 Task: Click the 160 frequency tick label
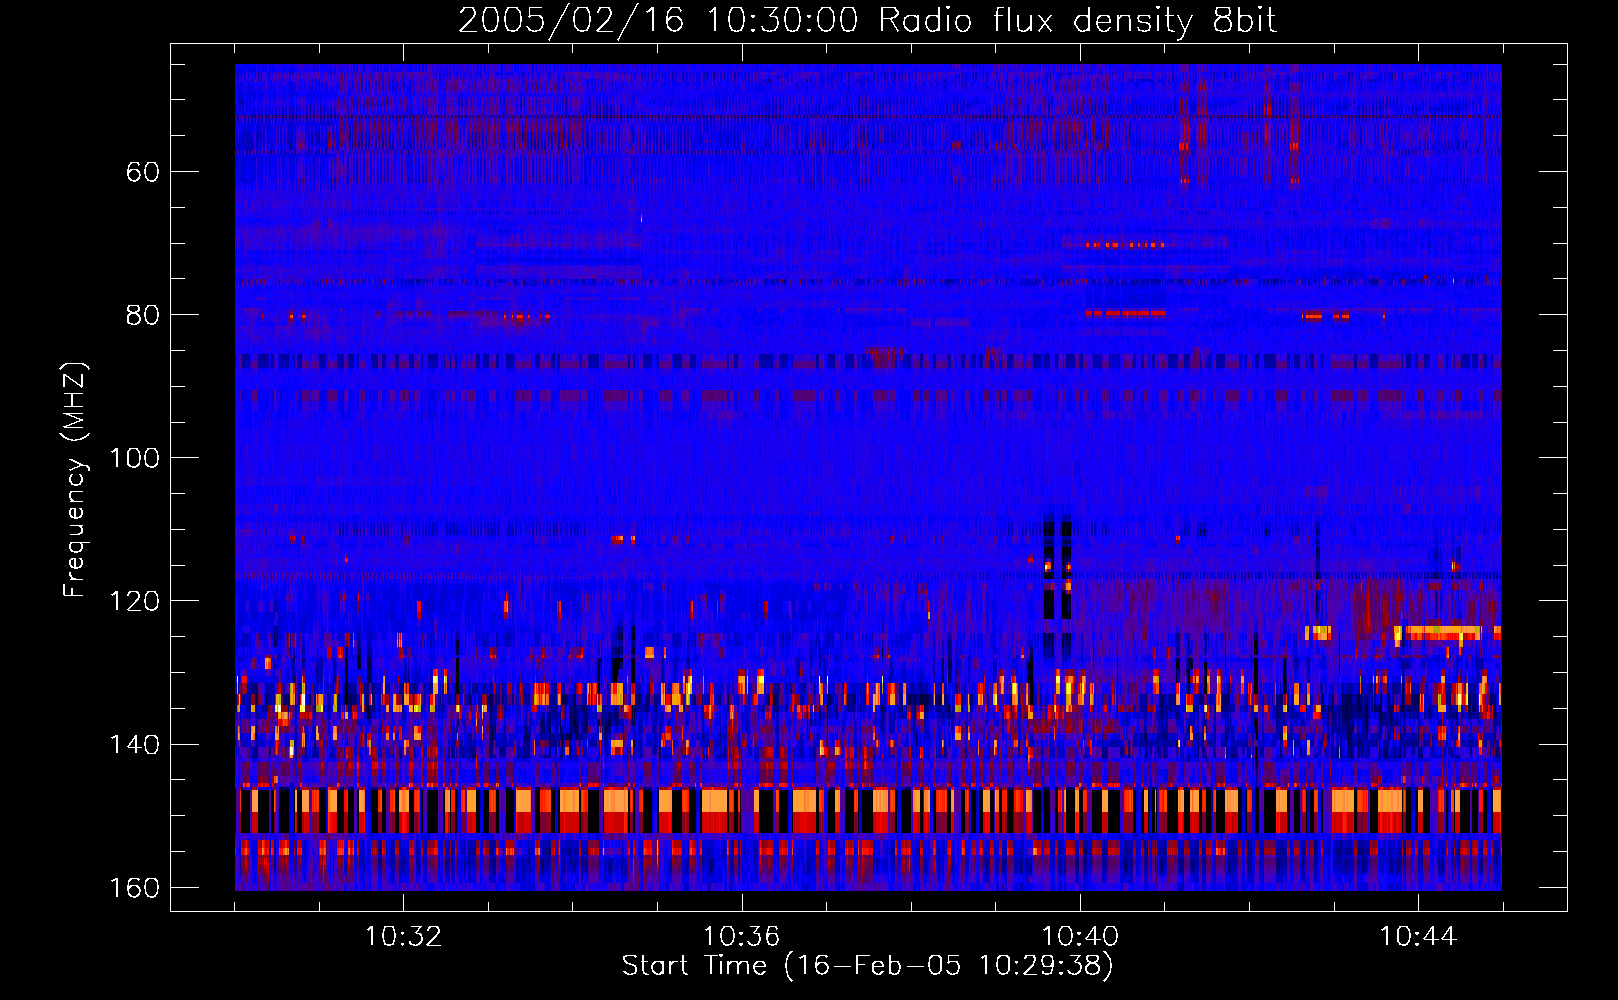[x=134, y=888]
